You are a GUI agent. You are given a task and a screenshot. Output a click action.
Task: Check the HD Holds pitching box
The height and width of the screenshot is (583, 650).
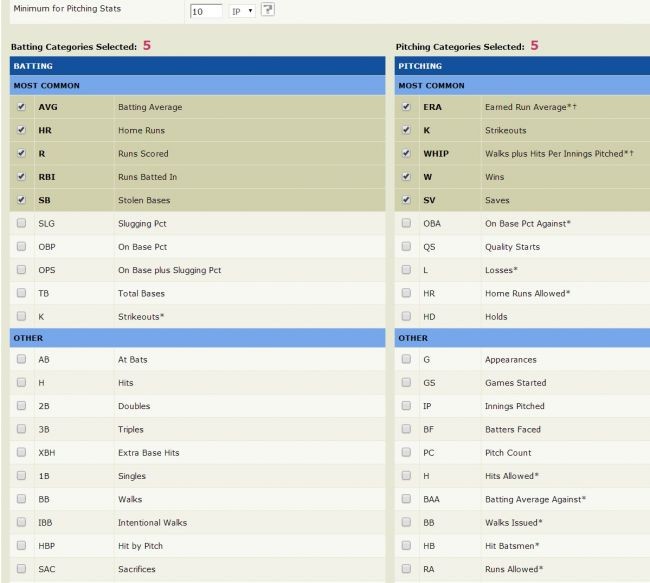pyautogui.click(x=406, y=316)
